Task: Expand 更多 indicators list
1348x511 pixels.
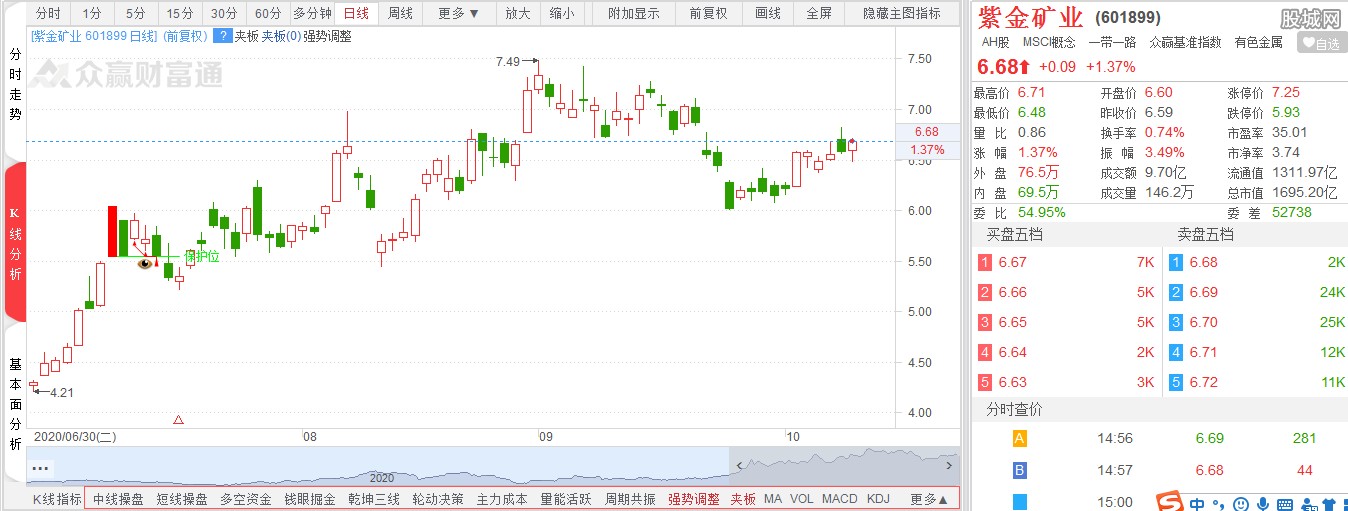Action: [x=928, y=499]
